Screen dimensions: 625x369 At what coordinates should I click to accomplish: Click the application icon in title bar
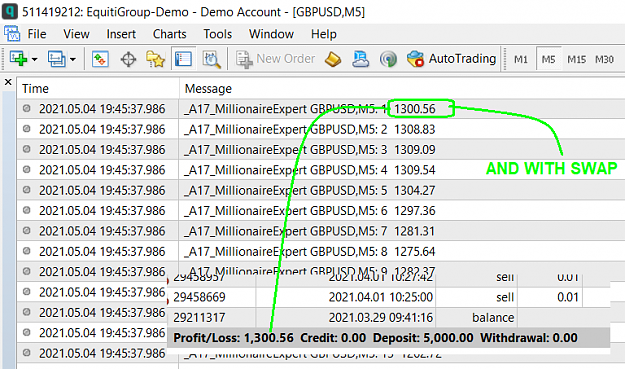tap(10, 11)
